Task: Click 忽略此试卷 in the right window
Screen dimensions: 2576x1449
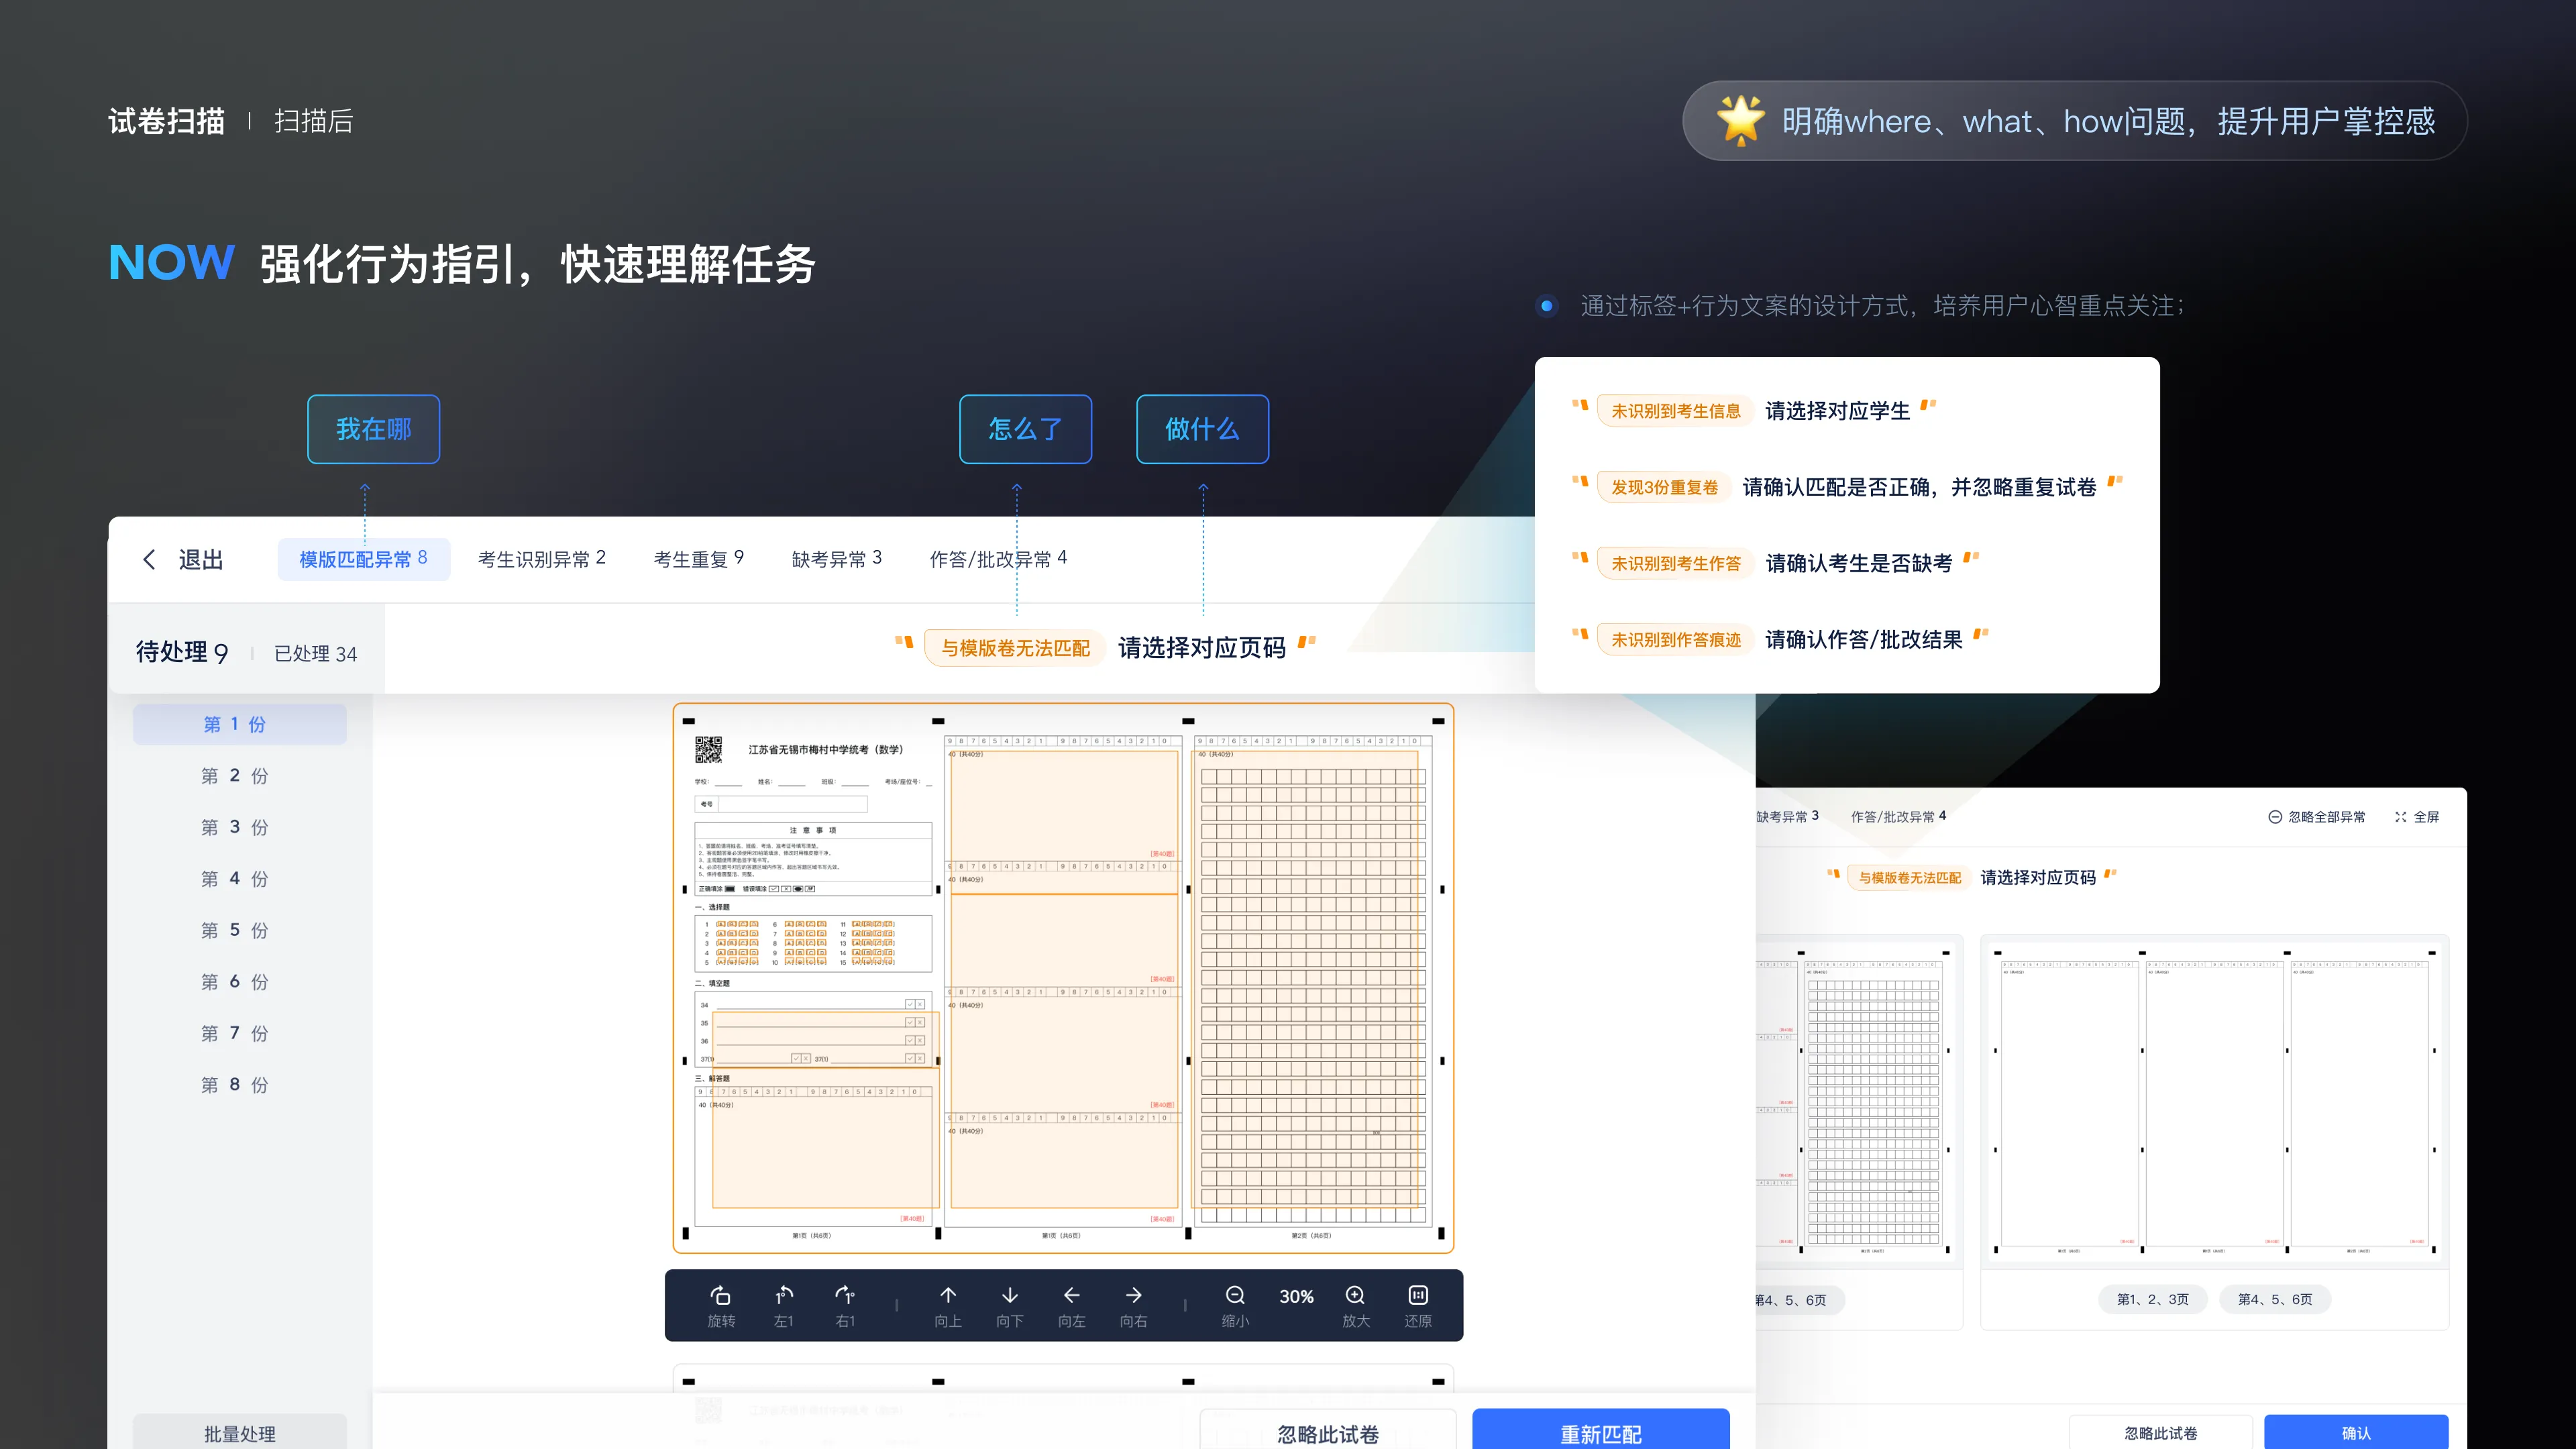Action: [2161, 1432]
